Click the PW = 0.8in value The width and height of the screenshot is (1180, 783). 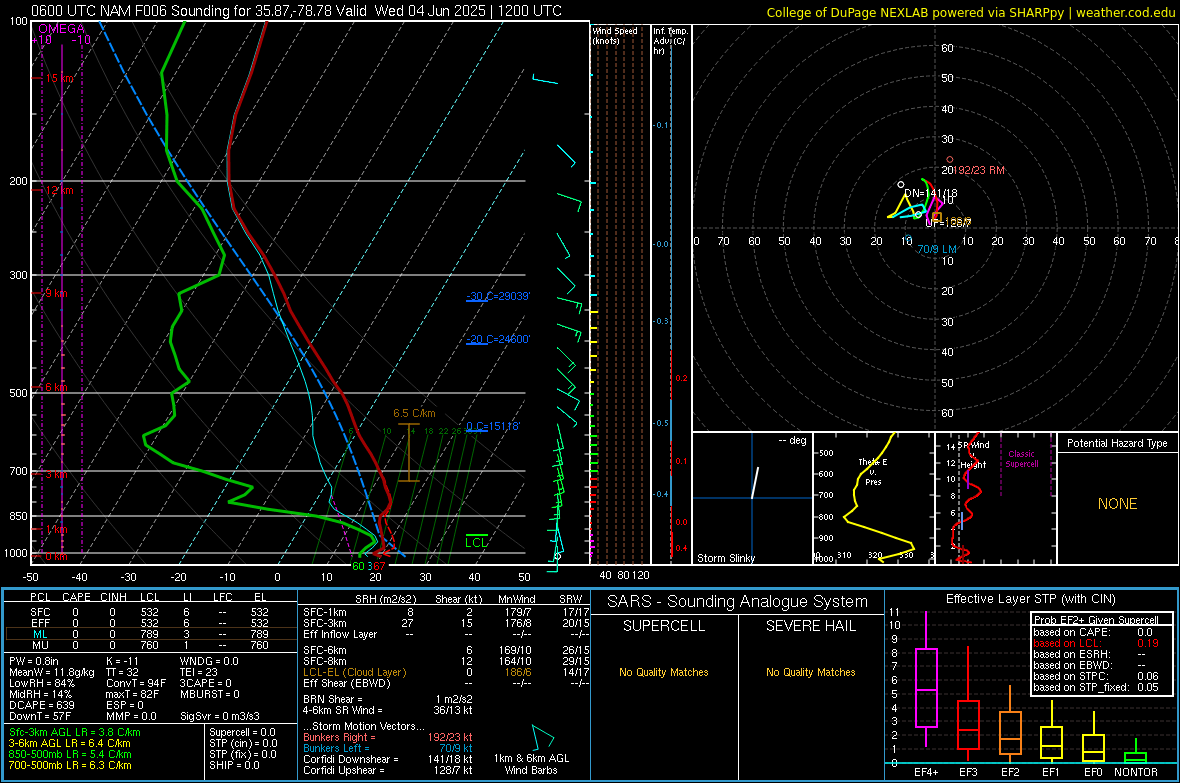tap(34, 661)
